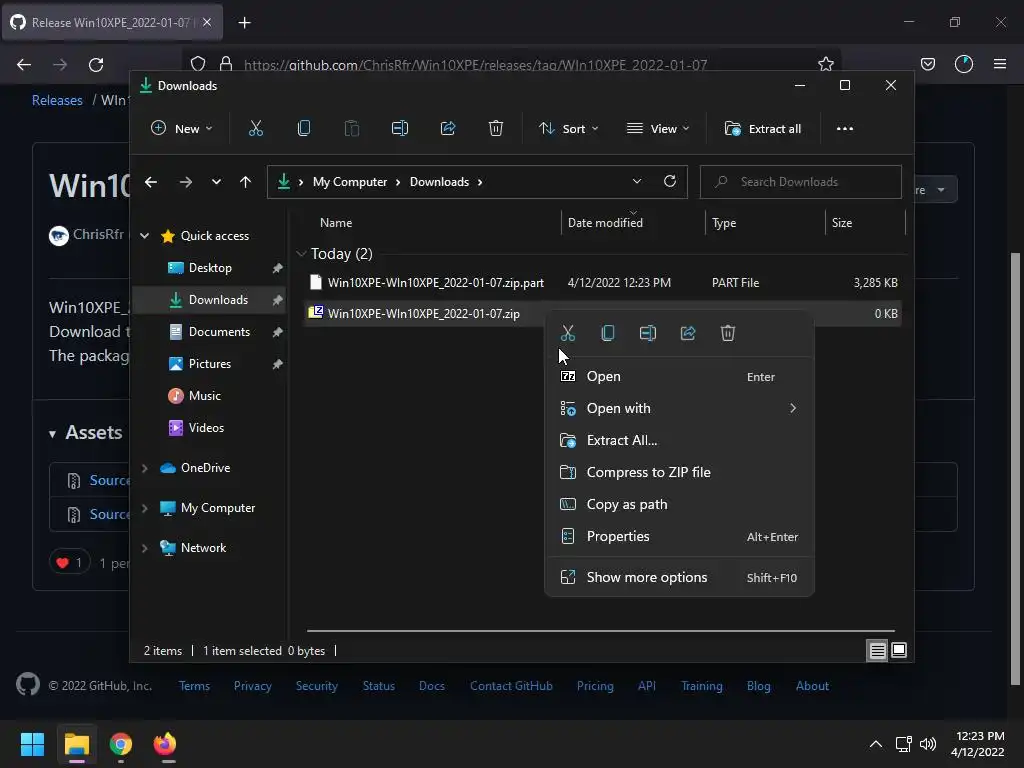Click File Explorer taskbar icon

pyautogui.click(x=77, y=744)
